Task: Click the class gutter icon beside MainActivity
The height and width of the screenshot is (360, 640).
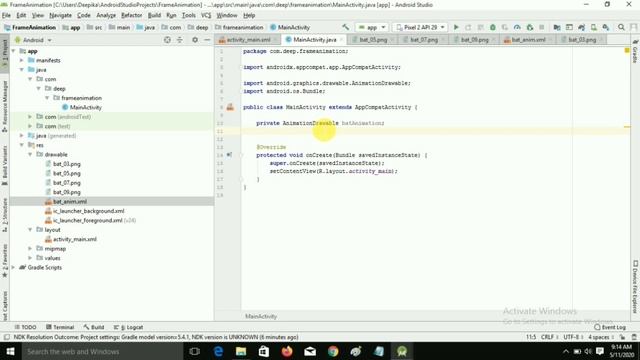Action: point(230,107)
